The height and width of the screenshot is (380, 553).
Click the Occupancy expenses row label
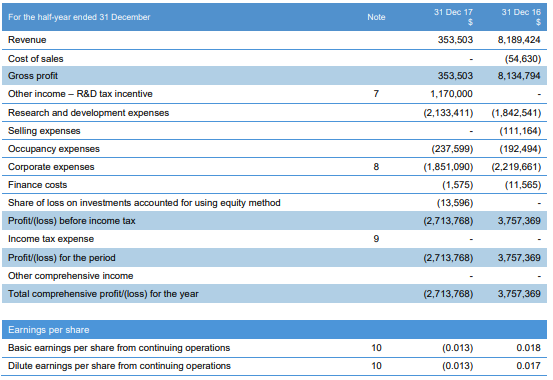[54, 149]
